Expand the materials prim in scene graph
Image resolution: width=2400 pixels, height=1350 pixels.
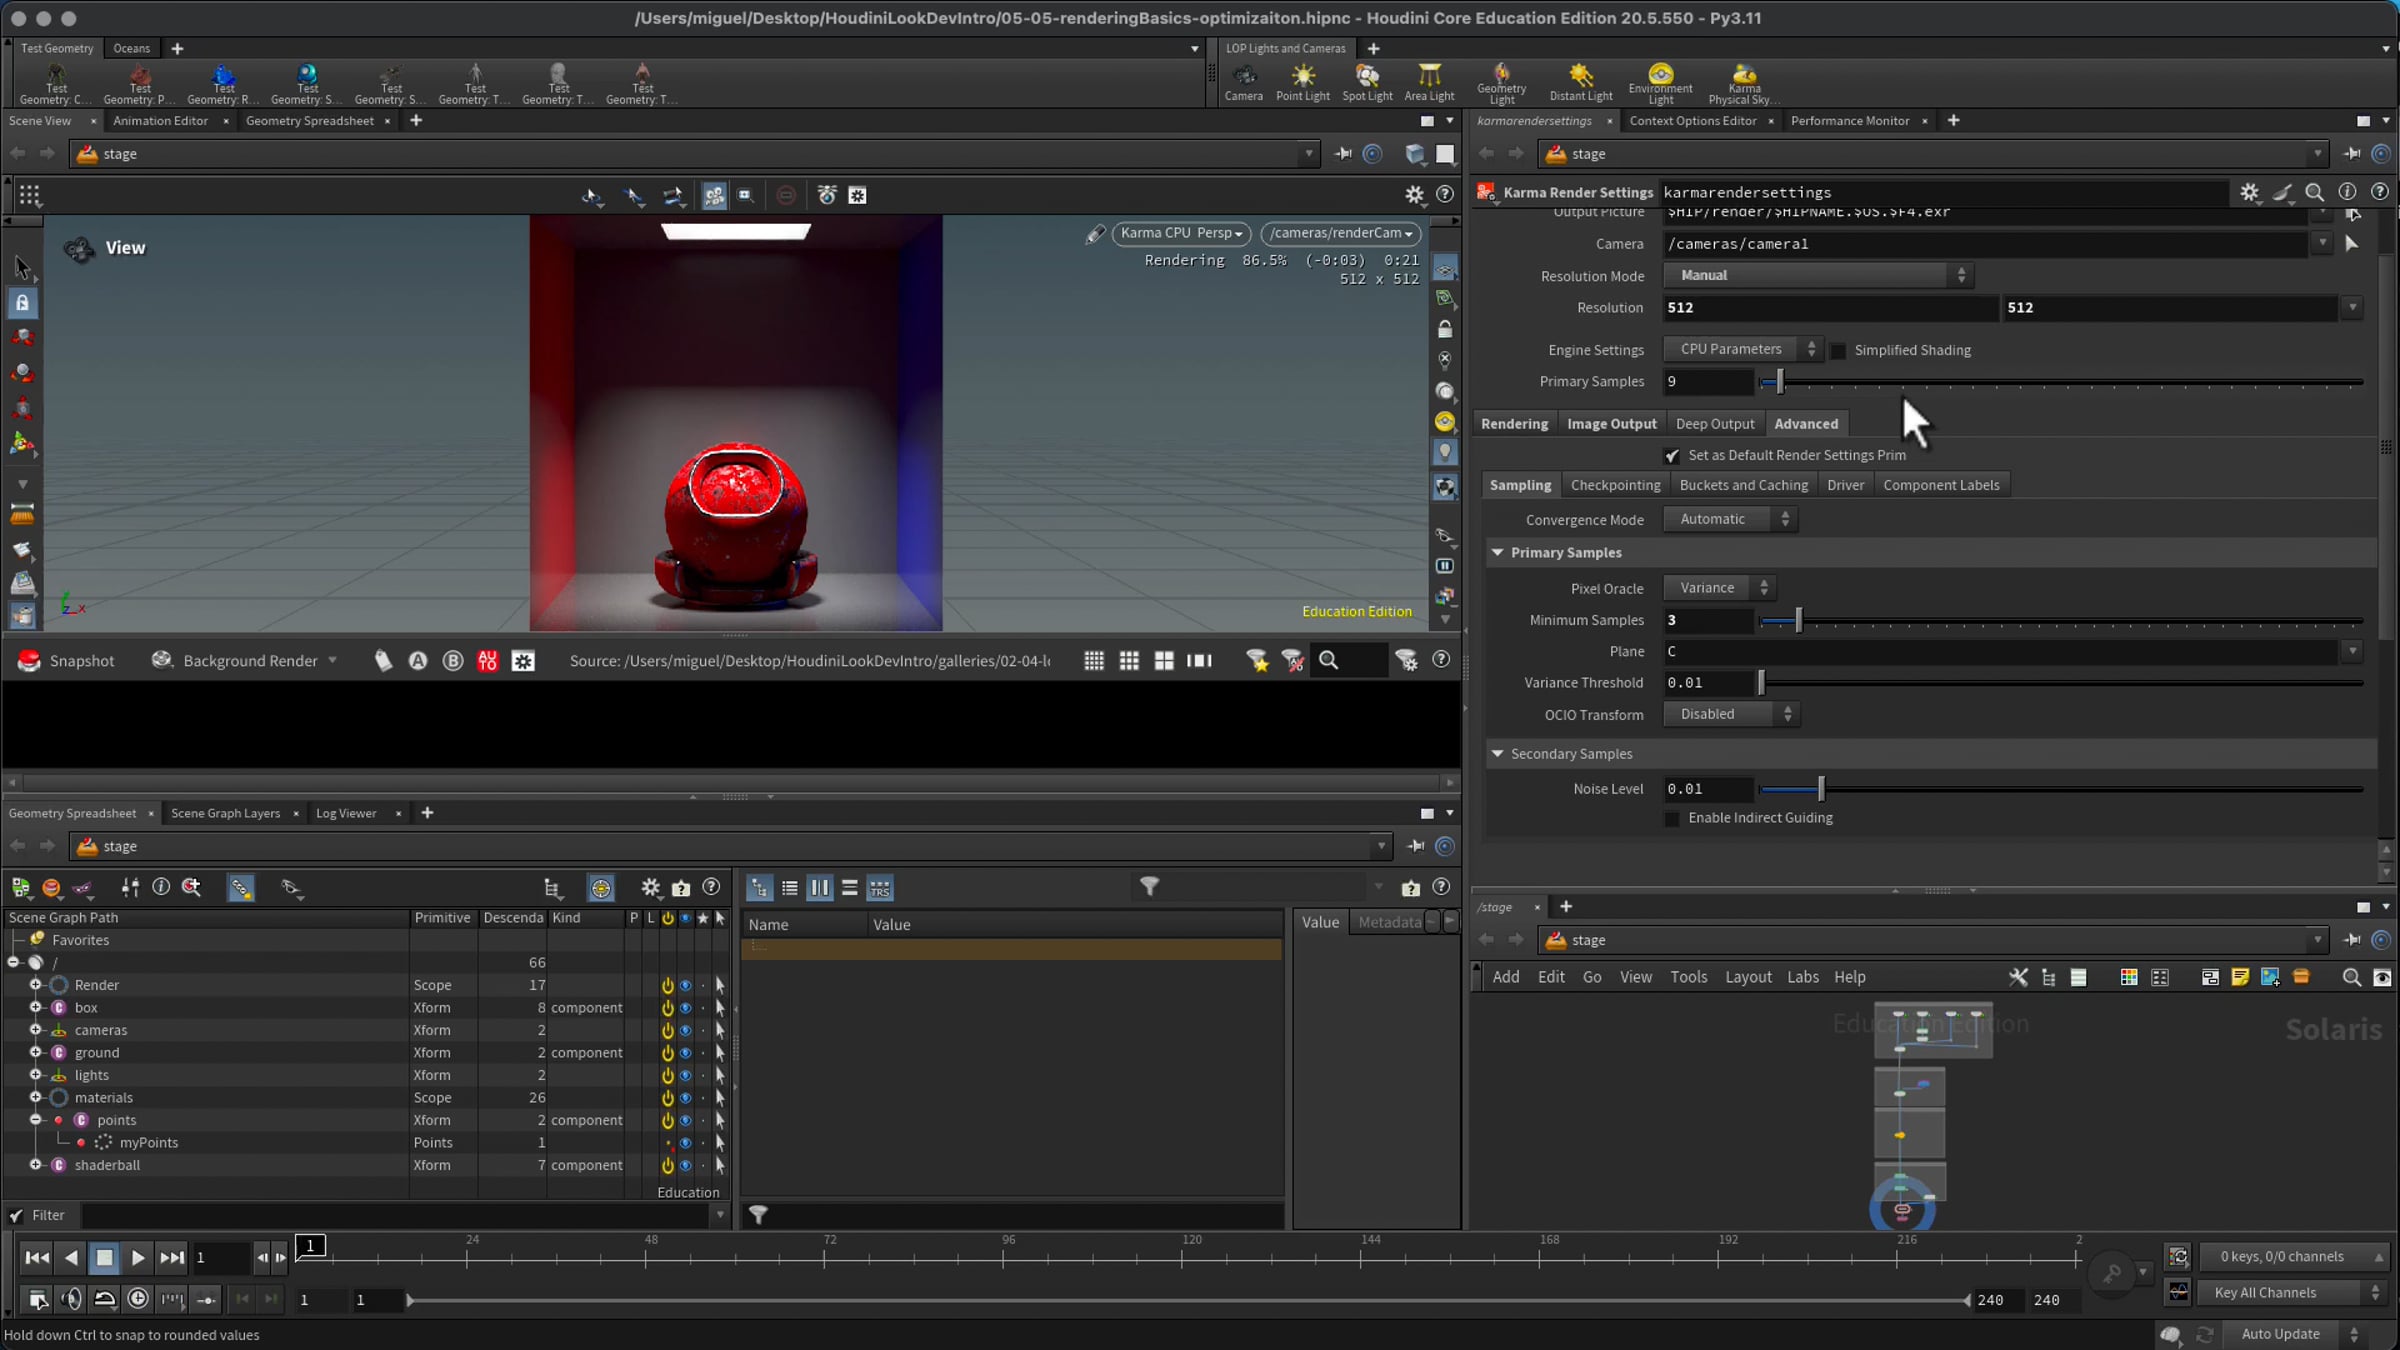(x=35, y=1098)
